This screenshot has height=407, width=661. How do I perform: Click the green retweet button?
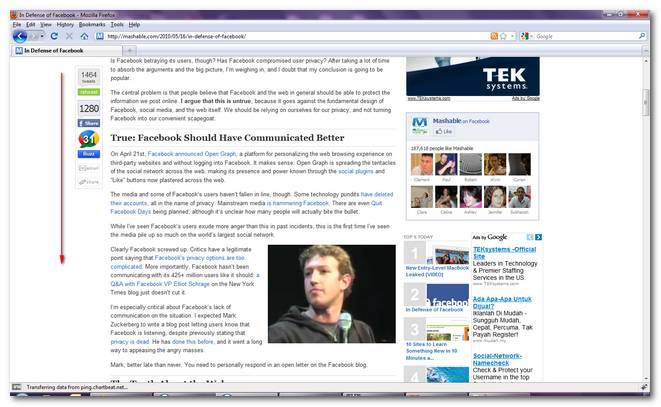(89, 92)
